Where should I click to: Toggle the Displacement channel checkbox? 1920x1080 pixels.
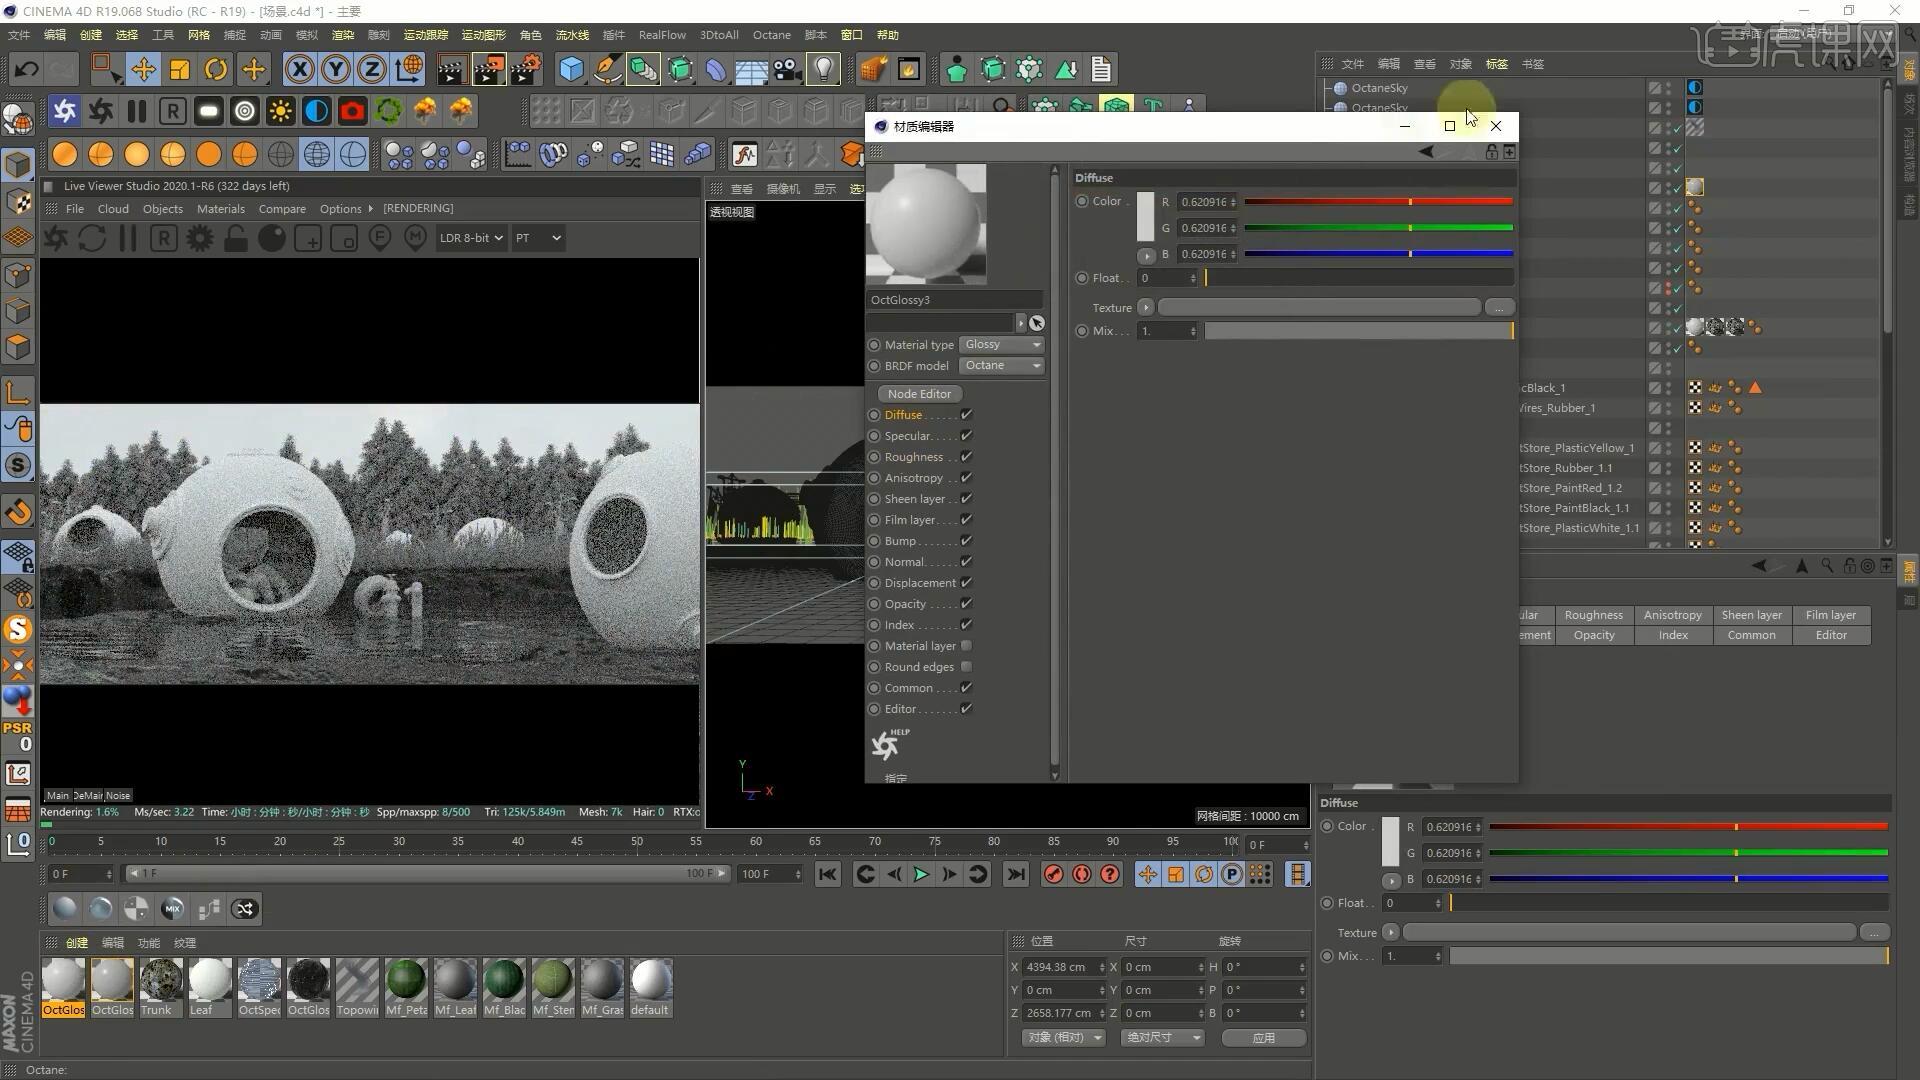click(966, 583)
